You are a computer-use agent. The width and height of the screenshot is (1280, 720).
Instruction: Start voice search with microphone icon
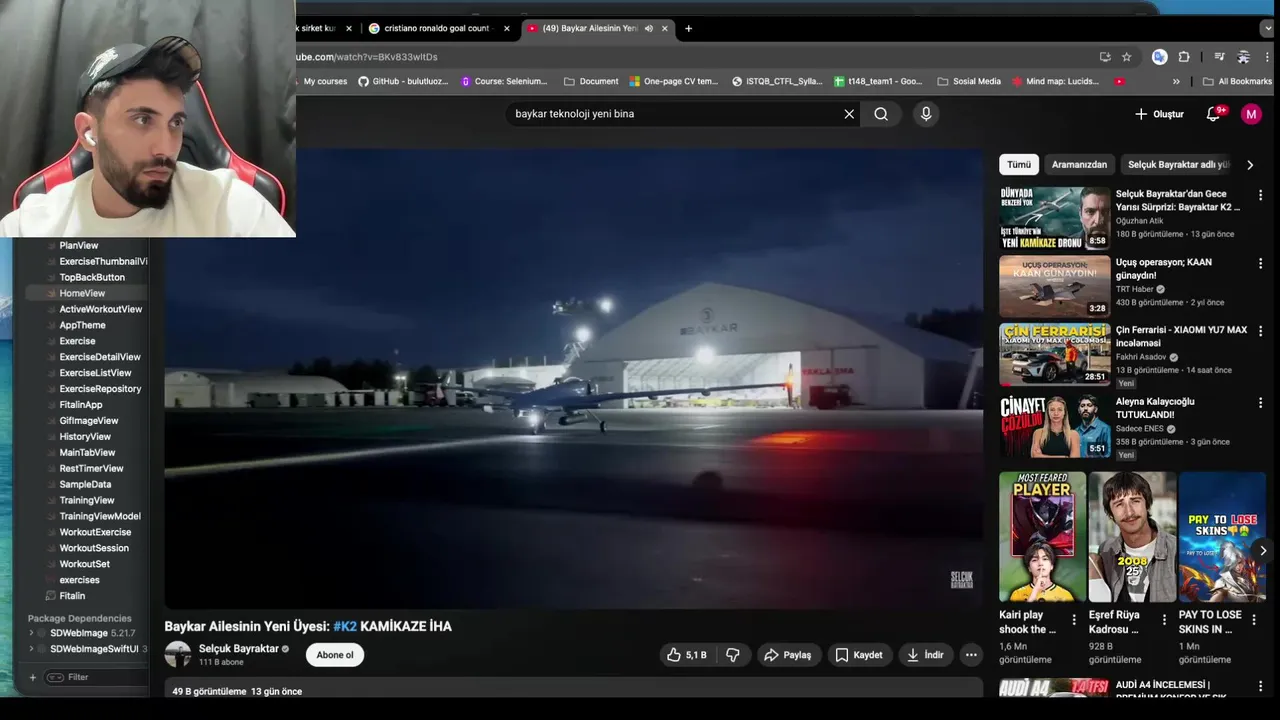[926, 114]
